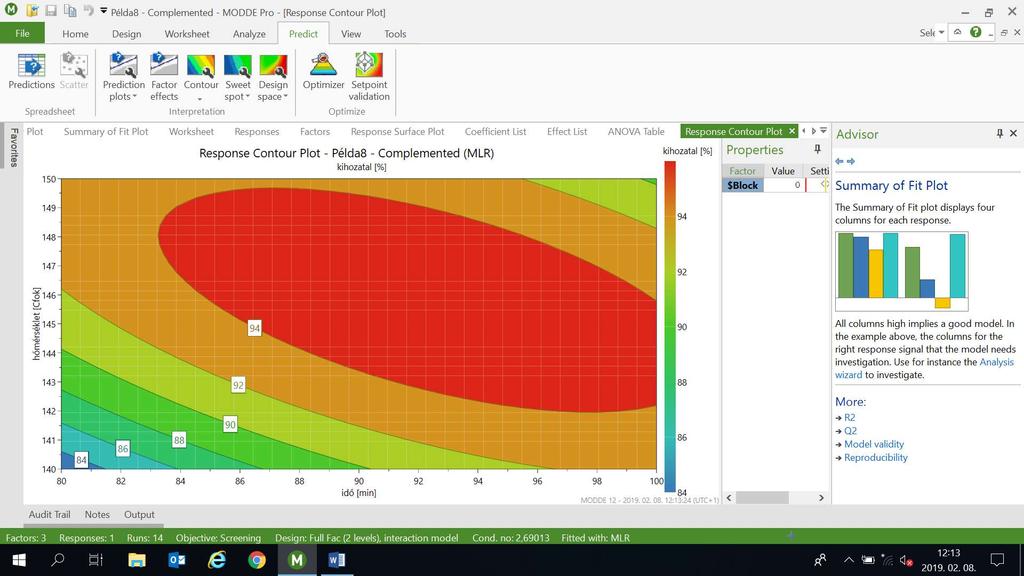Pin the Advisor pane

[999, 133]
